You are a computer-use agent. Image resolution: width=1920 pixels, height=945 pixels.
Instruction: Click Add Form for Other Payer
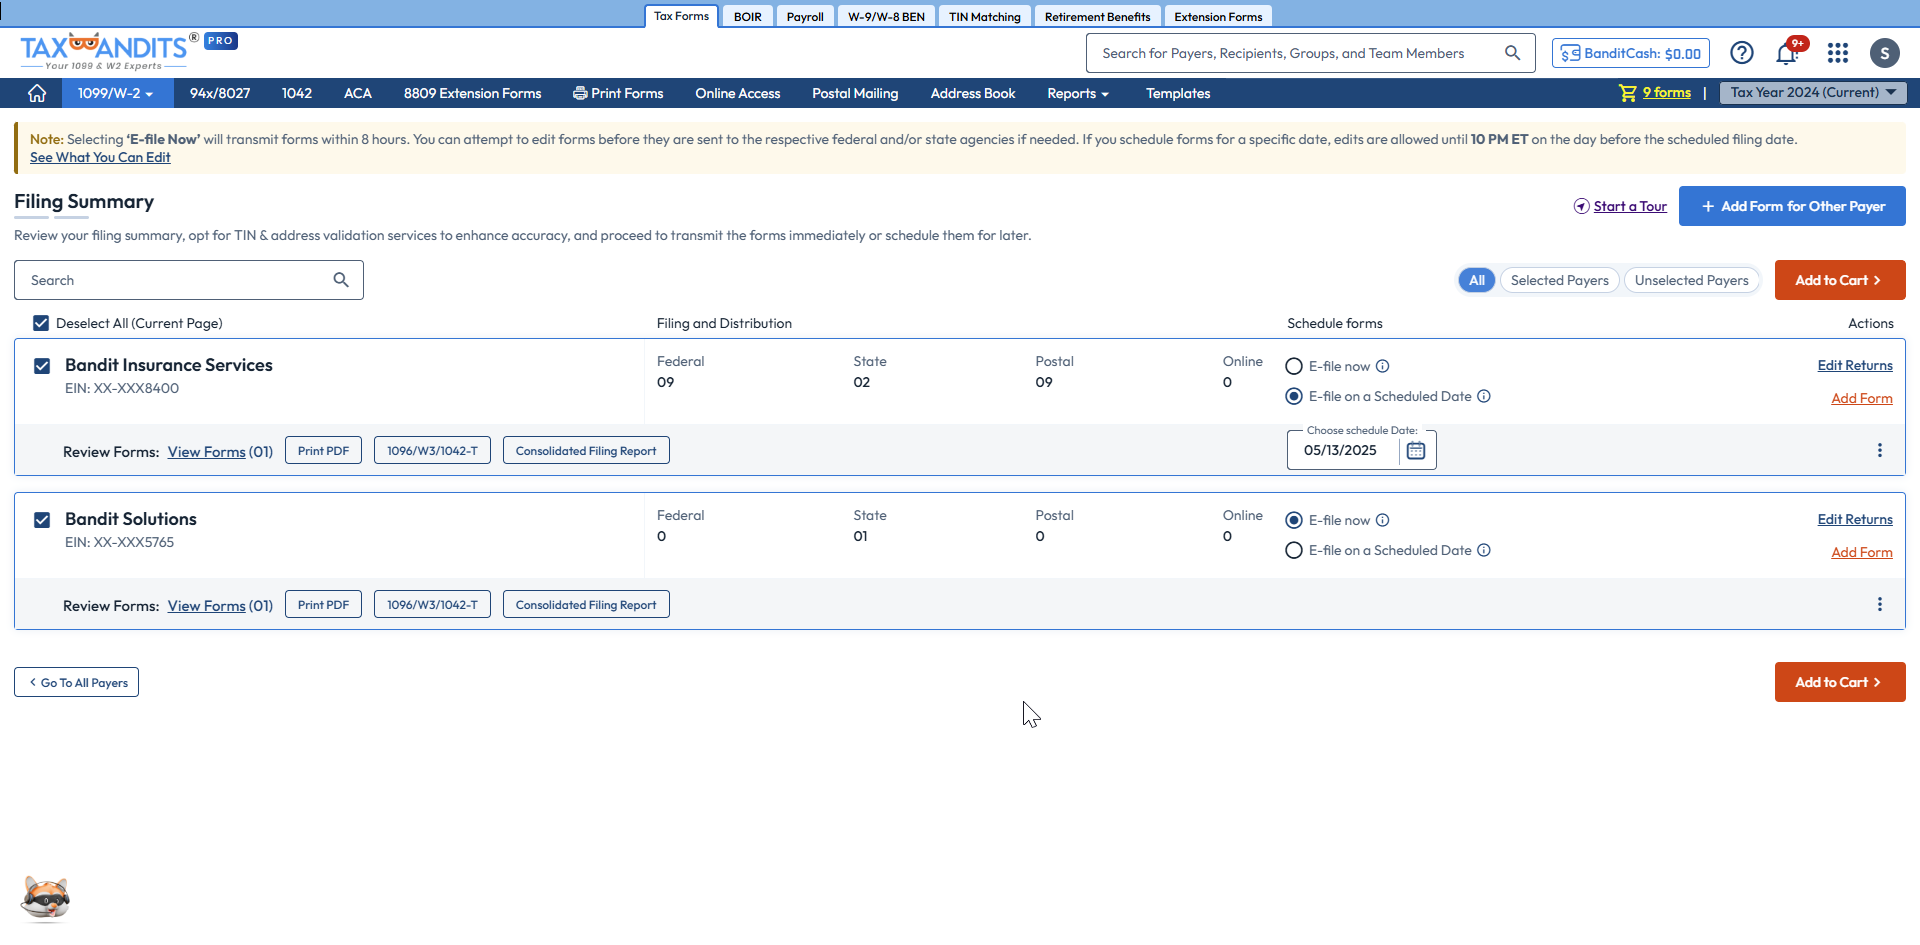point(1792,206)
